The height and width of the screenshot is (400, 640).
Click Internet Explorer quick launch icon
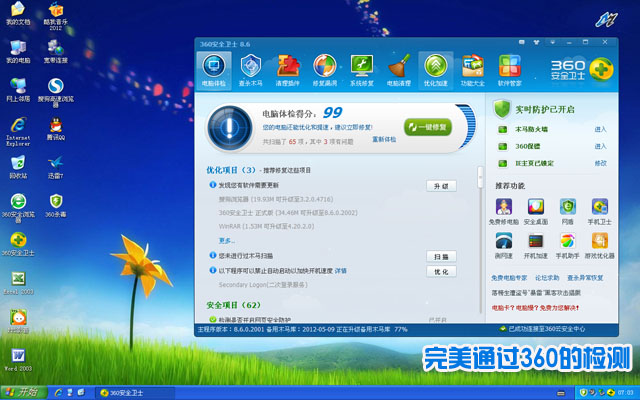58,393
